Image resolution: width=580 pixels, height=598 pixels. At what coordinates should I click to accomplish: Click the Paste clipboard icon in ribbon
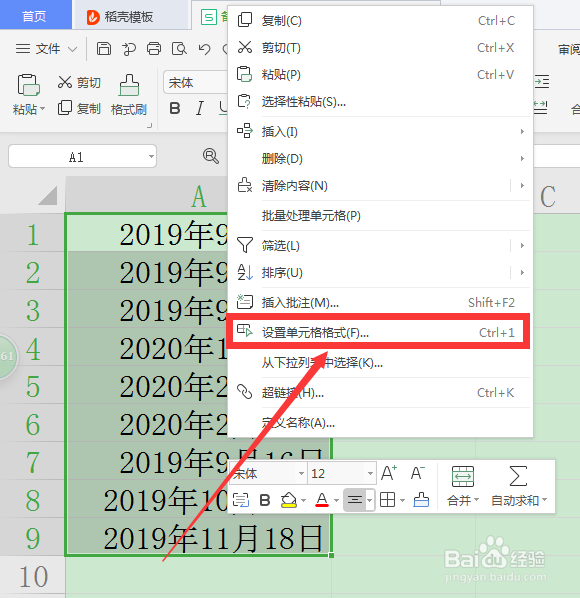click(28, 85)
